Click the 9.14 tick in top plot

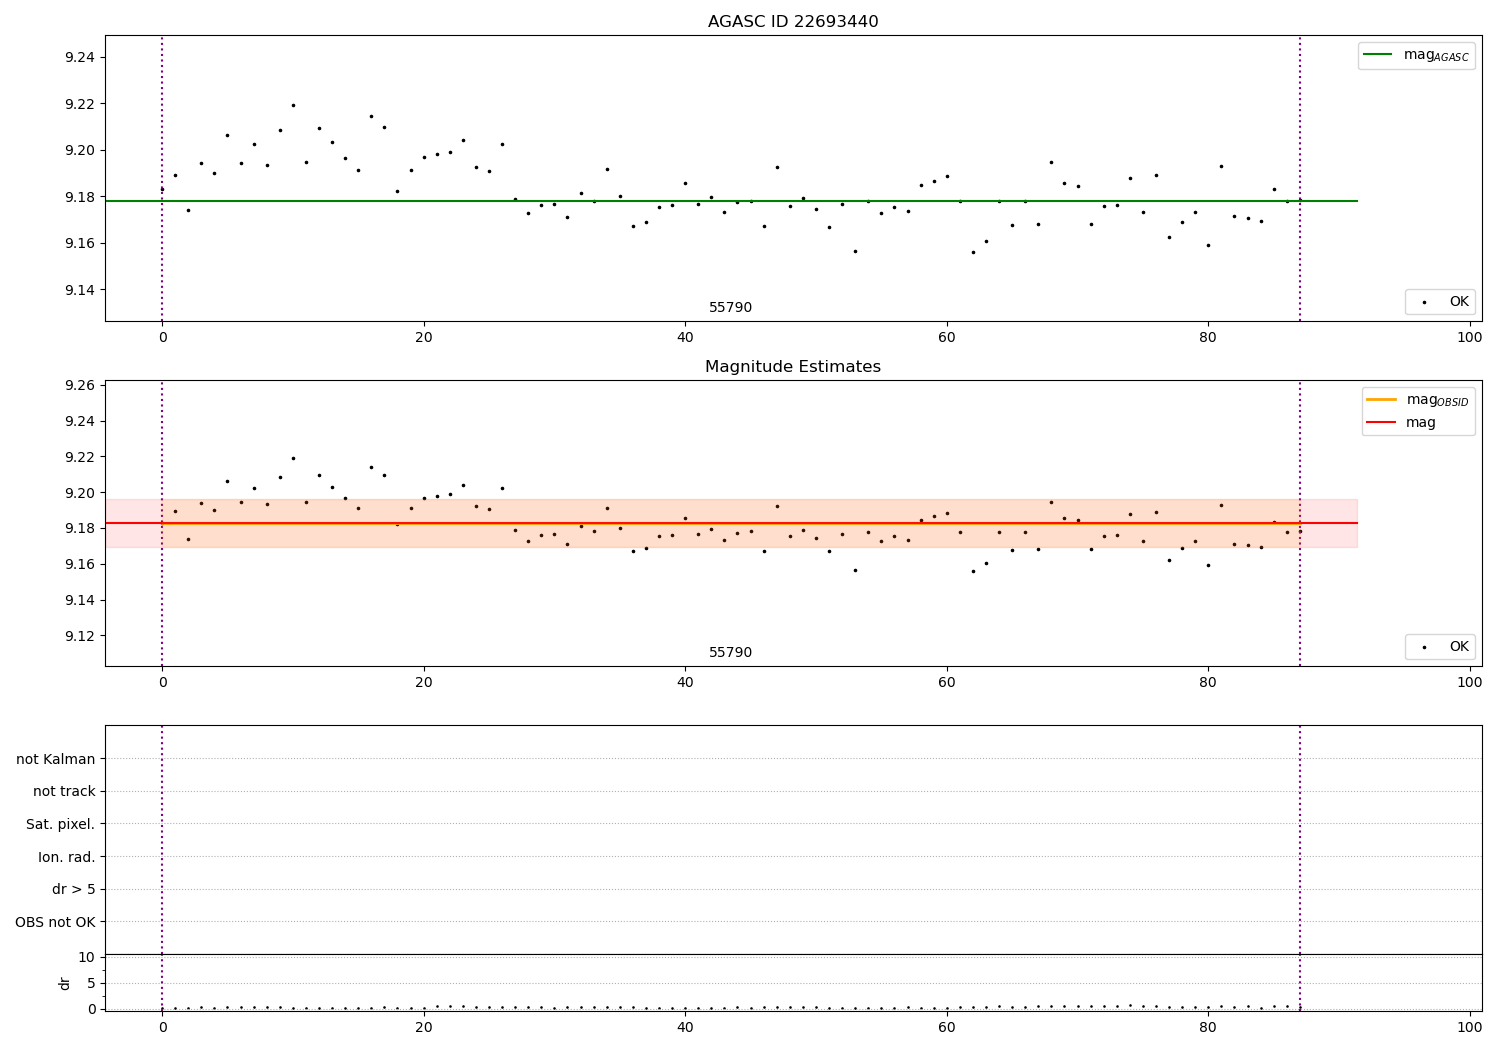[x=79, y=290]
